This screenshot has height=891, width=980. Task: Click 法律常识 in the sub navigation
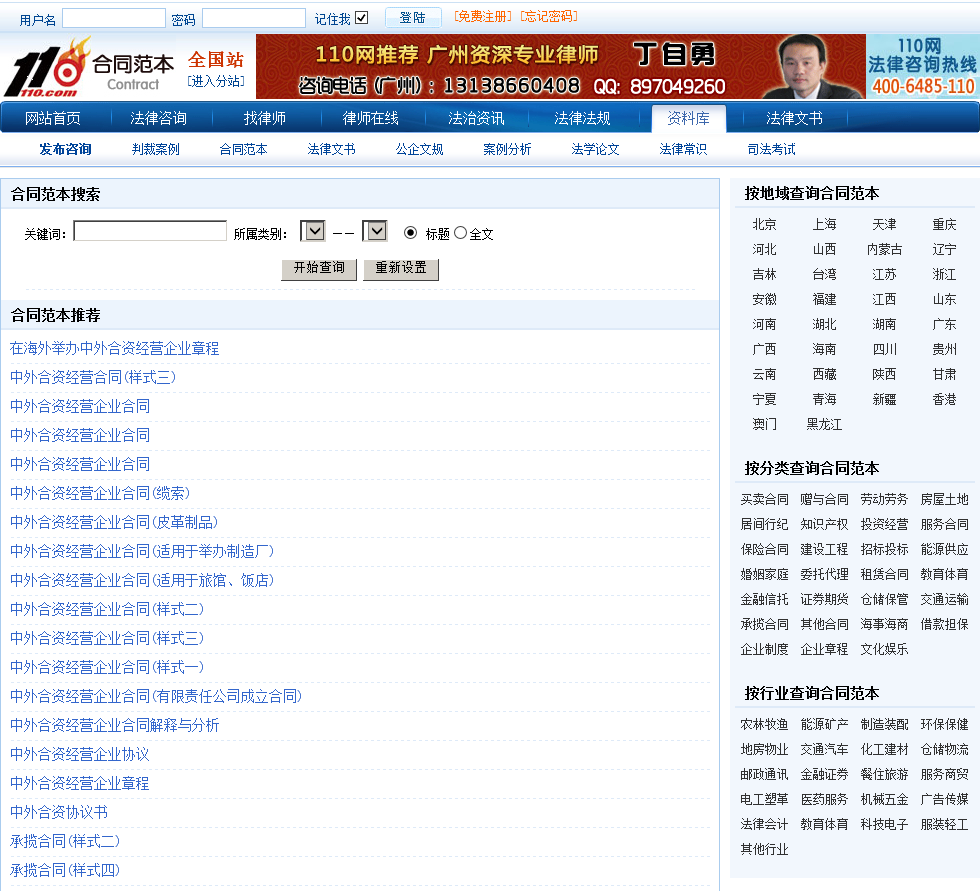(683, 149)
